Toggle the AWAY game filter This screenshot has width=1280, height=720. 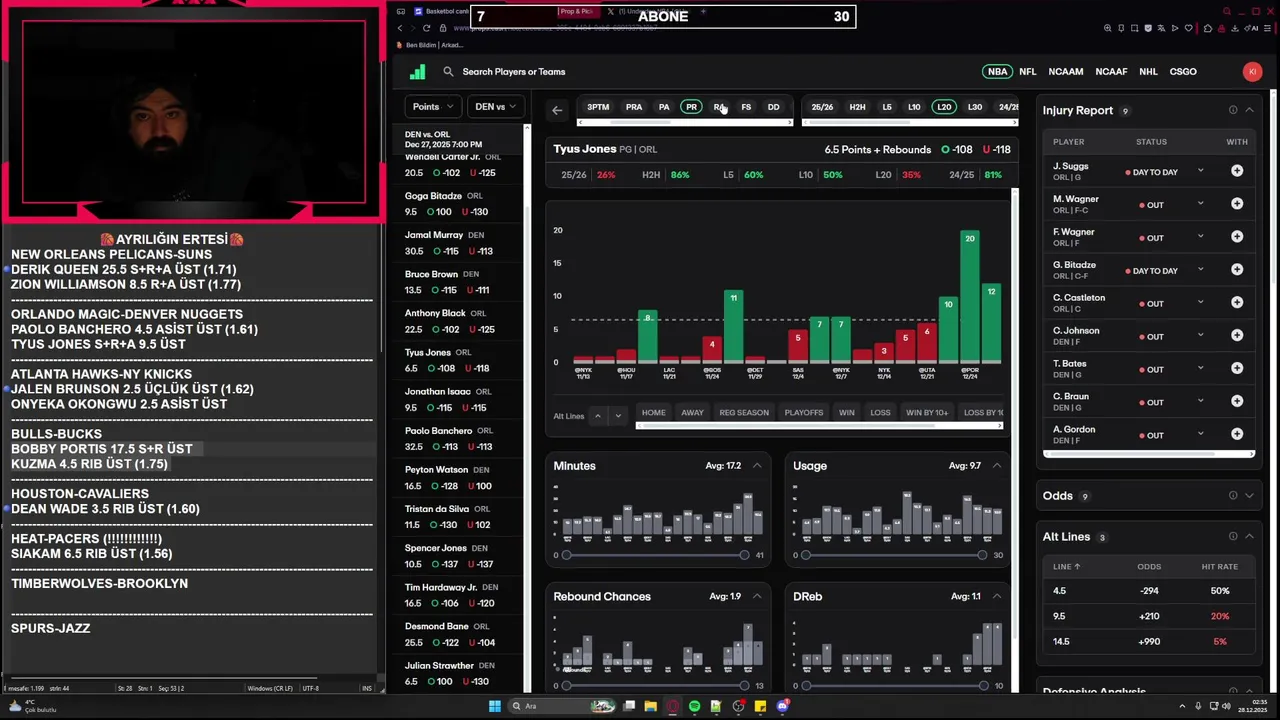pos(692,412)
